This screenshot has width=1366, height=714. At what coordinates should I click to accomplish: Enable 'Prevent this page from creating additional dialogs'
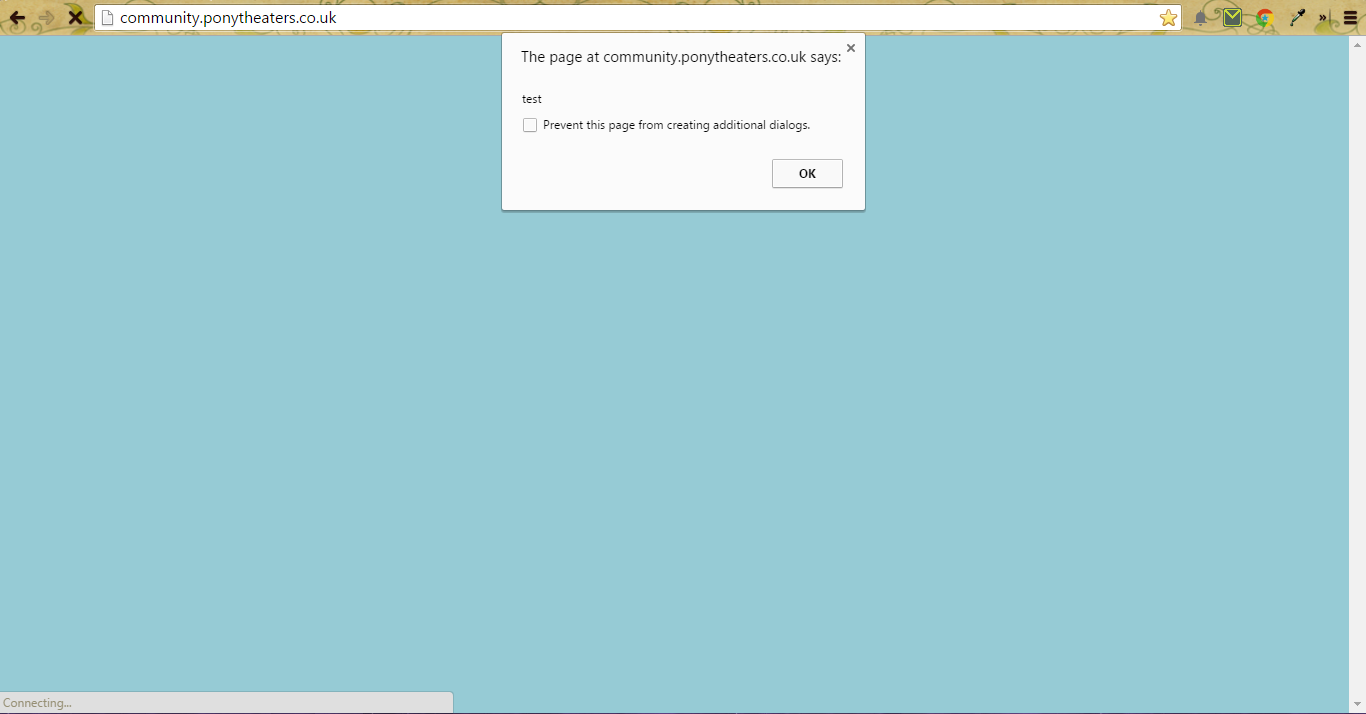pos(530,125)
